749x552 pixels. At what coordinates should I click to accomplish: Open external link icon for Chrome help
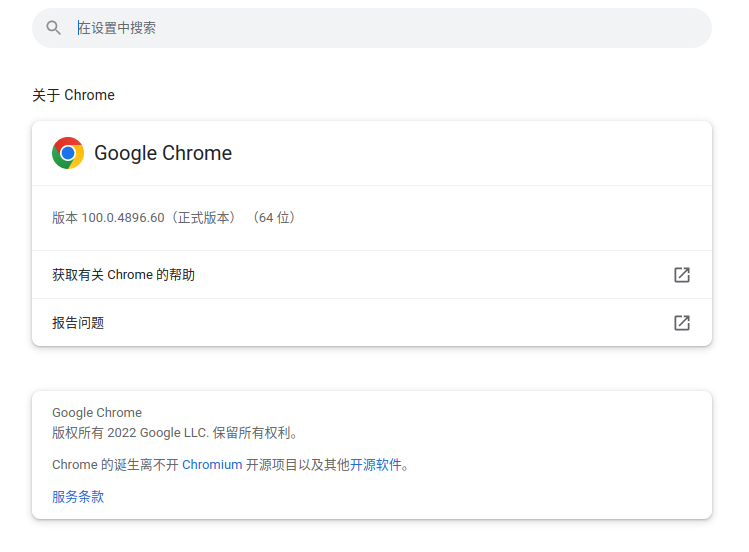click(x=682, y=275)
